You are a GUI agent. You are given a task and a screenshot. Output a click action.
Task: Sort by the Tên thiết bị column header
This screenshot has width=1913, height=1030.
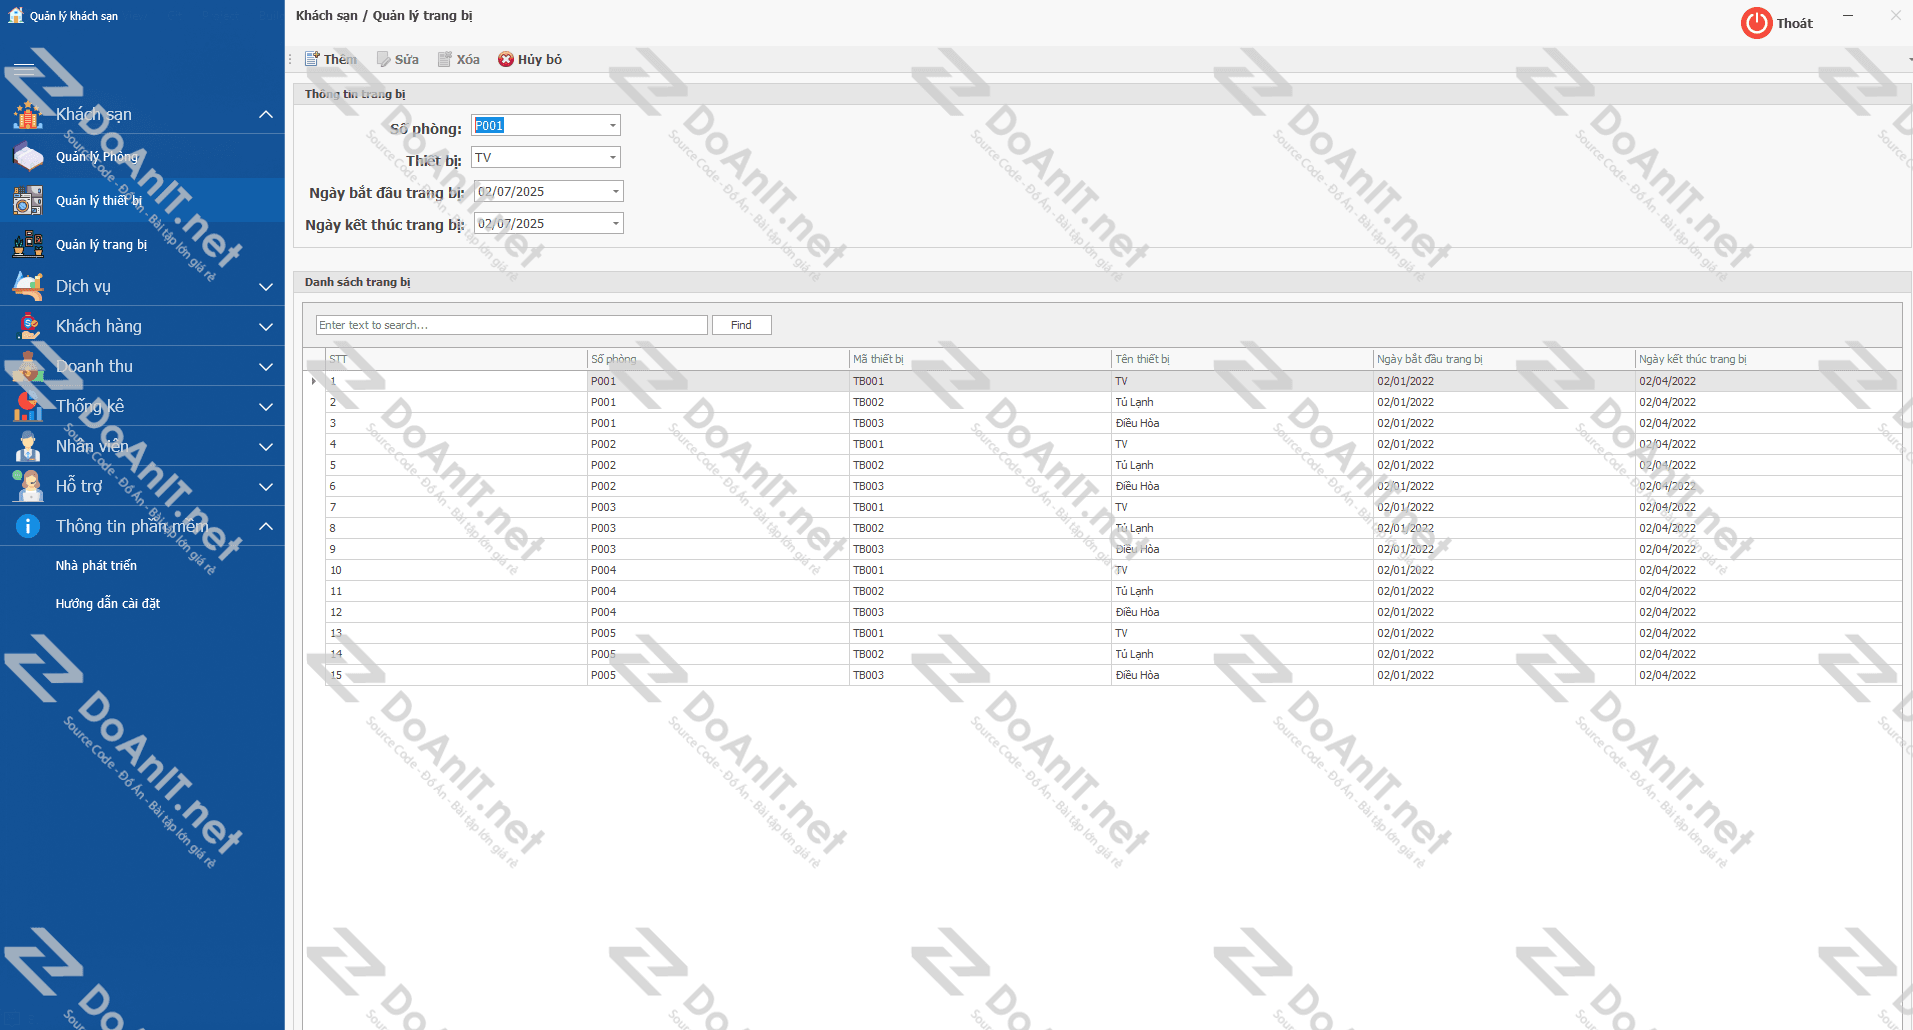[1242, 359]
